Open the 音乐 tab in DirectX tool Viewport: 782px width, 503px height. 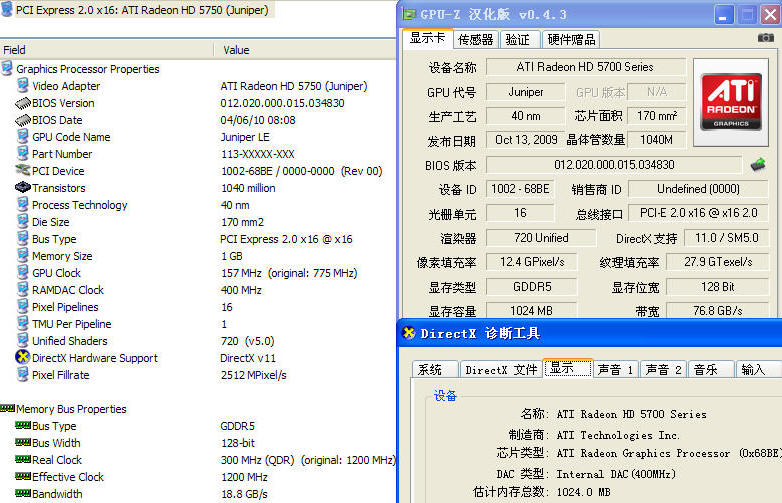[x=710, y=369]
